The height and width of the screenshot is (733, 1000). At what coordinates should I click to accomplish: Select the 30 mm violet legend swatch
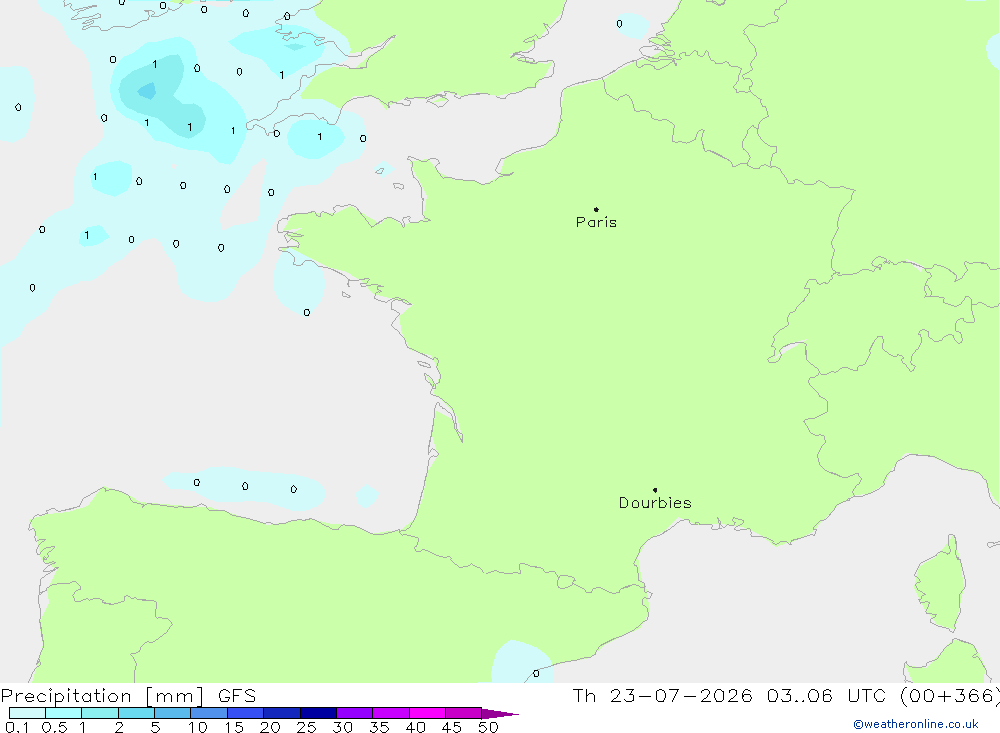click(x=355, y=713)
